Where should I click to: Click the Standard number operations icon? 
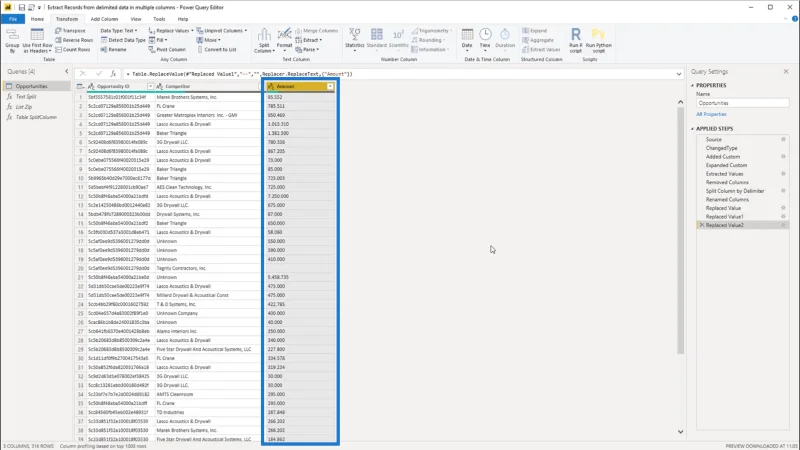[x=377, y=39]
